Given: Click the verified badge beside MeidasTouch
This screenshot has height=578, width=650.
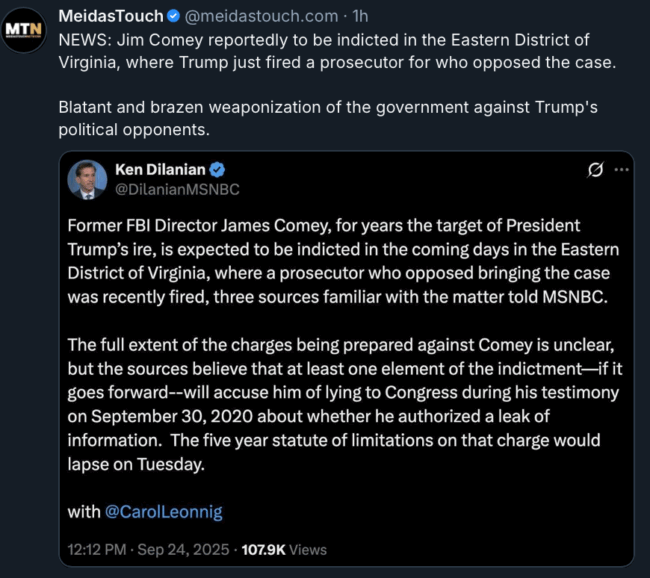Looking at the screenshot, I should pyautogui.click(x=174, y=17).
